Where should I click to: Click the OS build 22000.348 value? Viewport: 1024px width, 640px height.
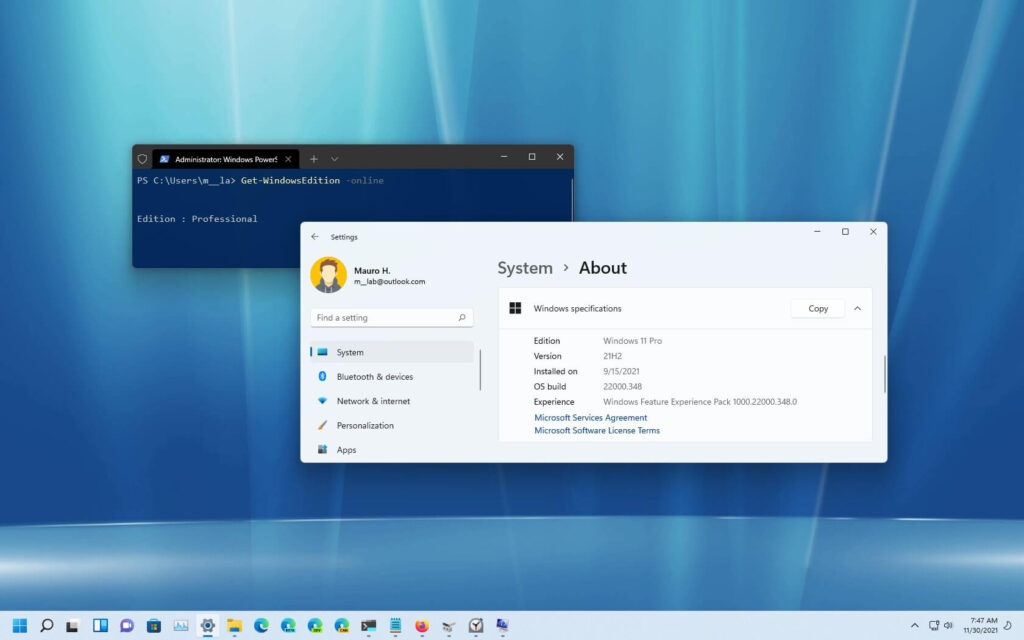click(x=622, y=387)
